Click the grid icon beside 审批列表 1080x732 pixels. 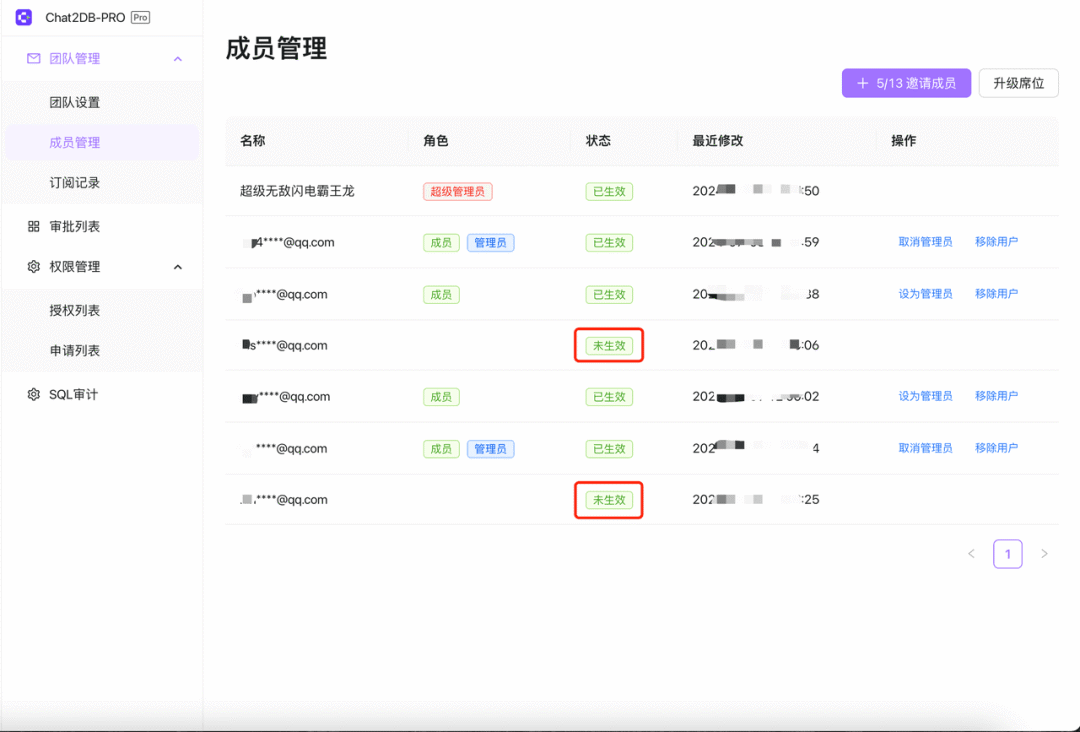click(33, 227)
